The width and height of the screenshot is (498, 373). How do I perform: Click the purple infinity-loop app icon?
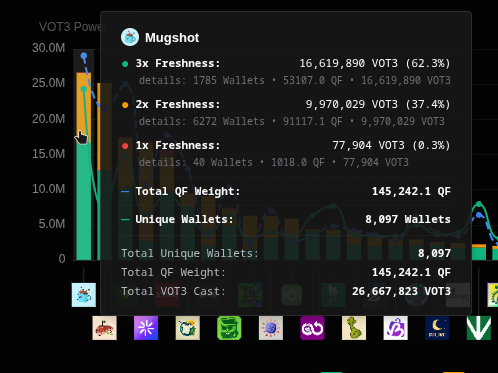click(x=312, y=328)
